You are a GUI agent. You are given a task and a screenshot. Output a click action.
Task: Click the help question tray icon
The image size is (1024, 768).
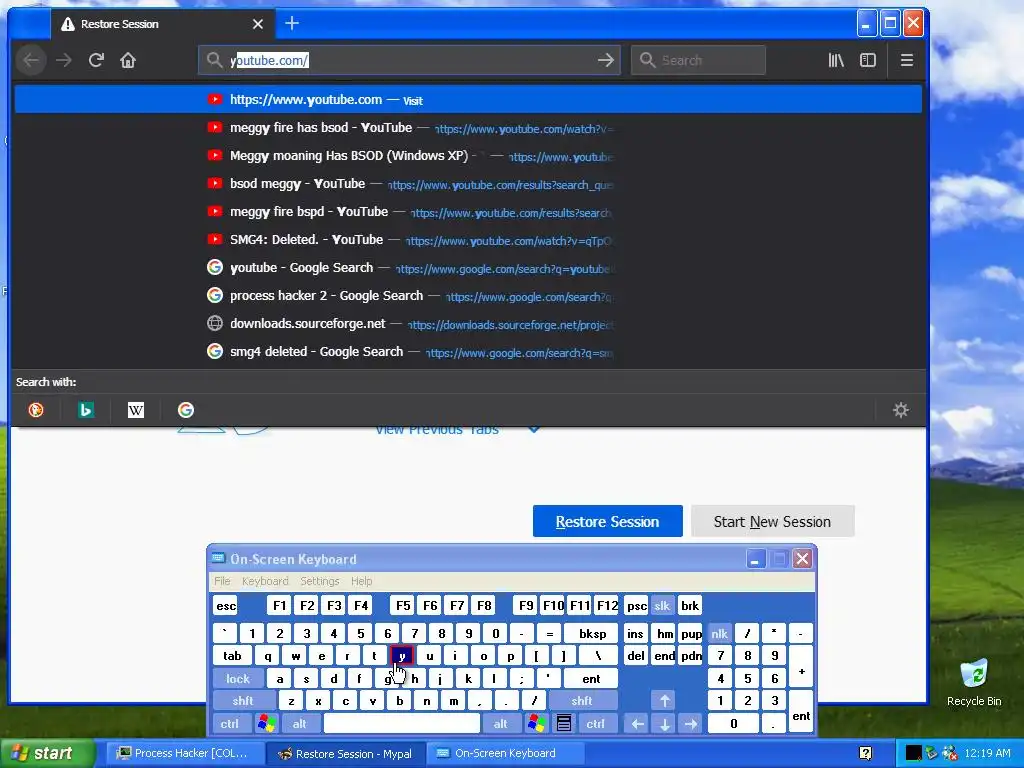tap(865, 753)
